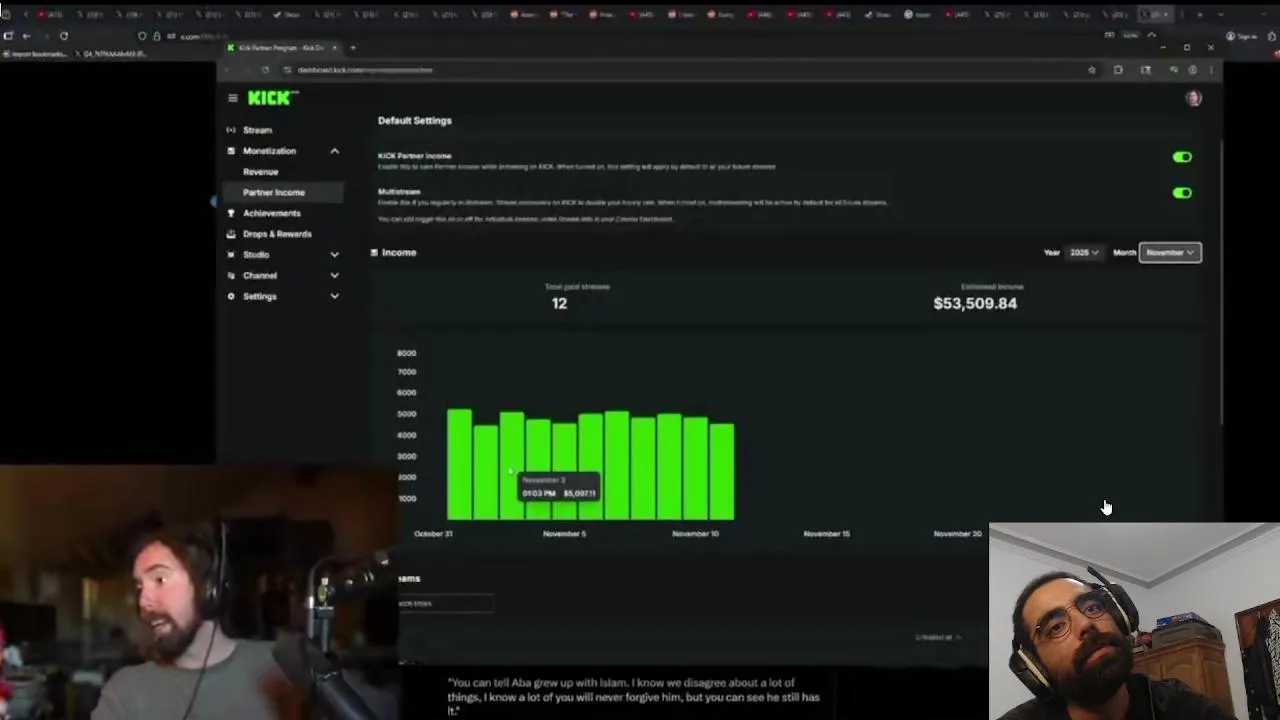Click the site info icon in Kick address bar
The height and width of the screenshot is (720, 1280).
pos(287,70)
